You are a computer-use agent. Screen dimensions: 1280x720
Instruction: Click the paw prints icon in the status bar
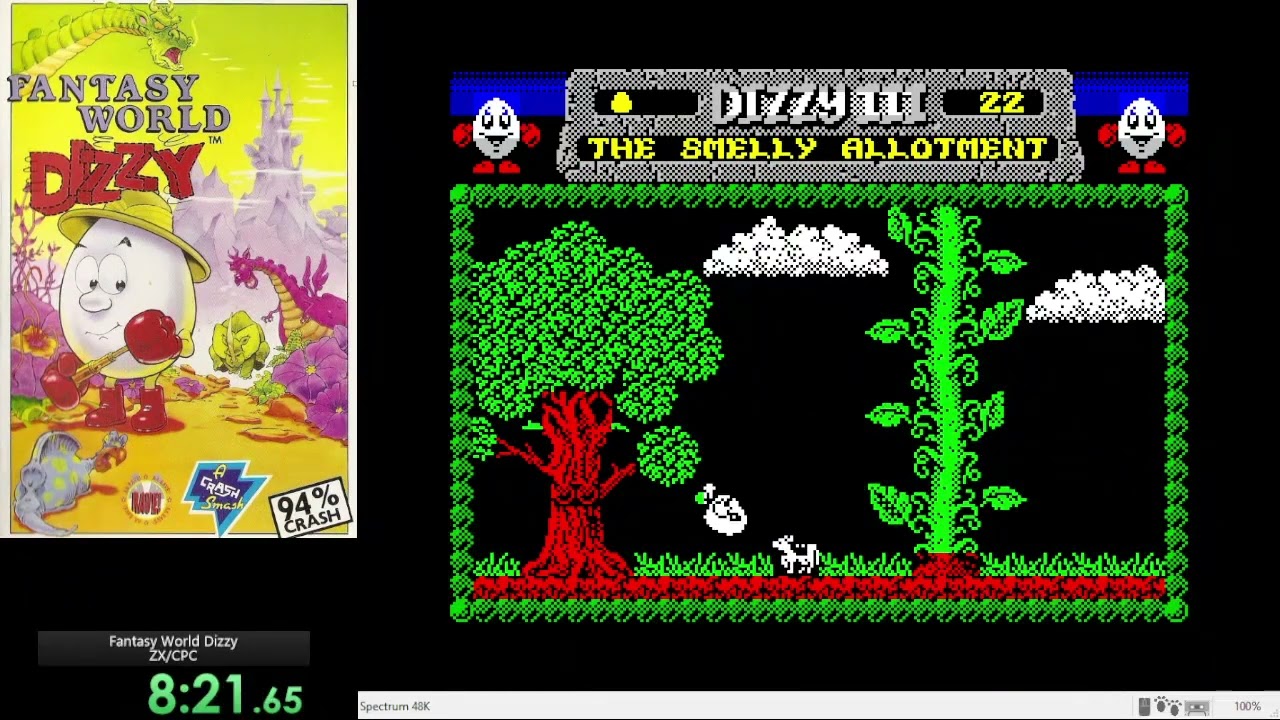tap(1168, 707)
